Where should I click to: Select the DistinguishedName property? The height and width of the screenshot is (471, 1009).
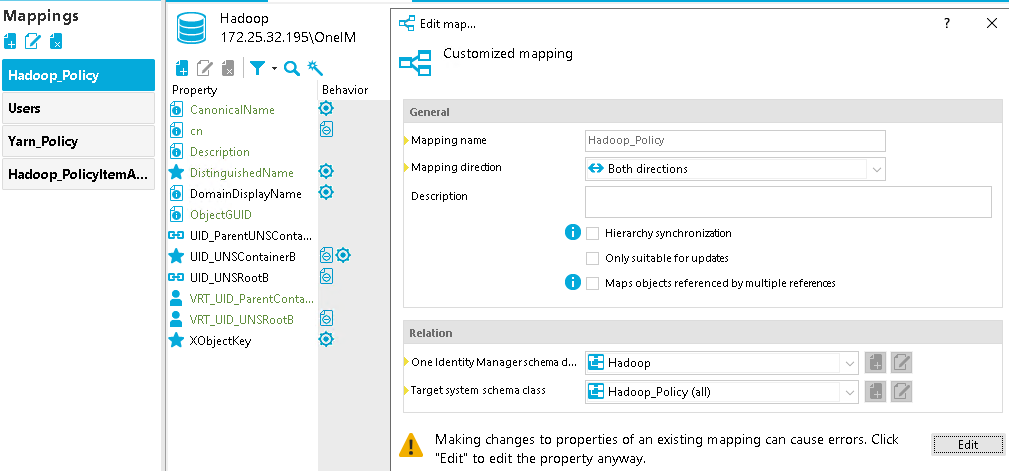pyautogui.click(x=241, y=172)
